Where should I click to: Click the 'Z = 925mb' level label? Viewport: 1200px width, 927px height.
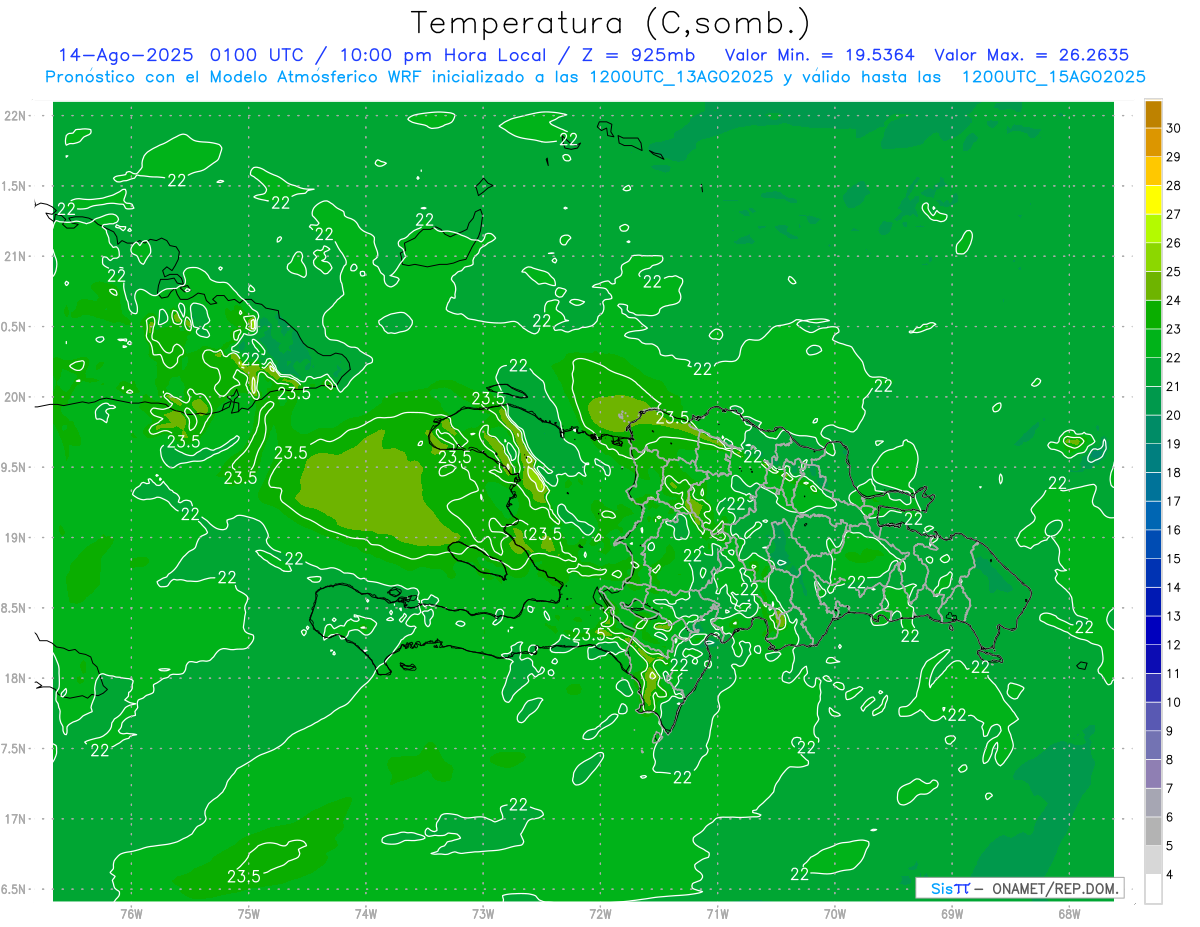(x=638, y=55)
